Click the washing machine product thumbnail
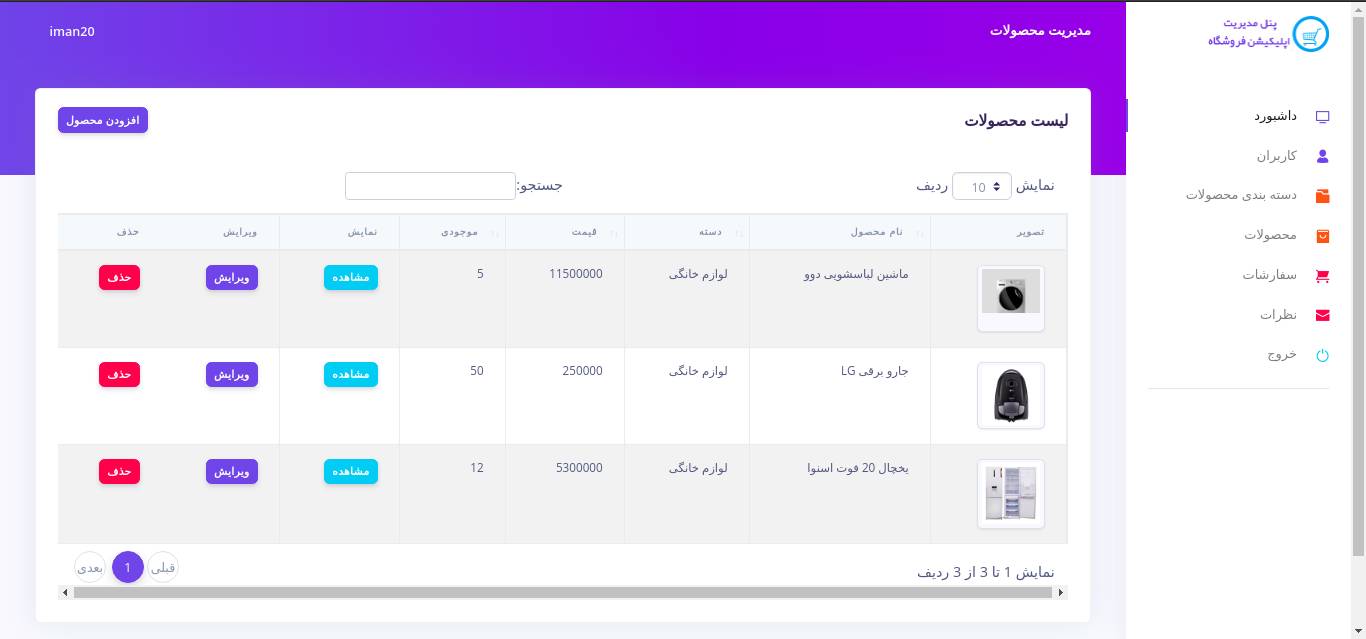The height and width of the screenshot is (639, 1366). (x=1010, y=297)
